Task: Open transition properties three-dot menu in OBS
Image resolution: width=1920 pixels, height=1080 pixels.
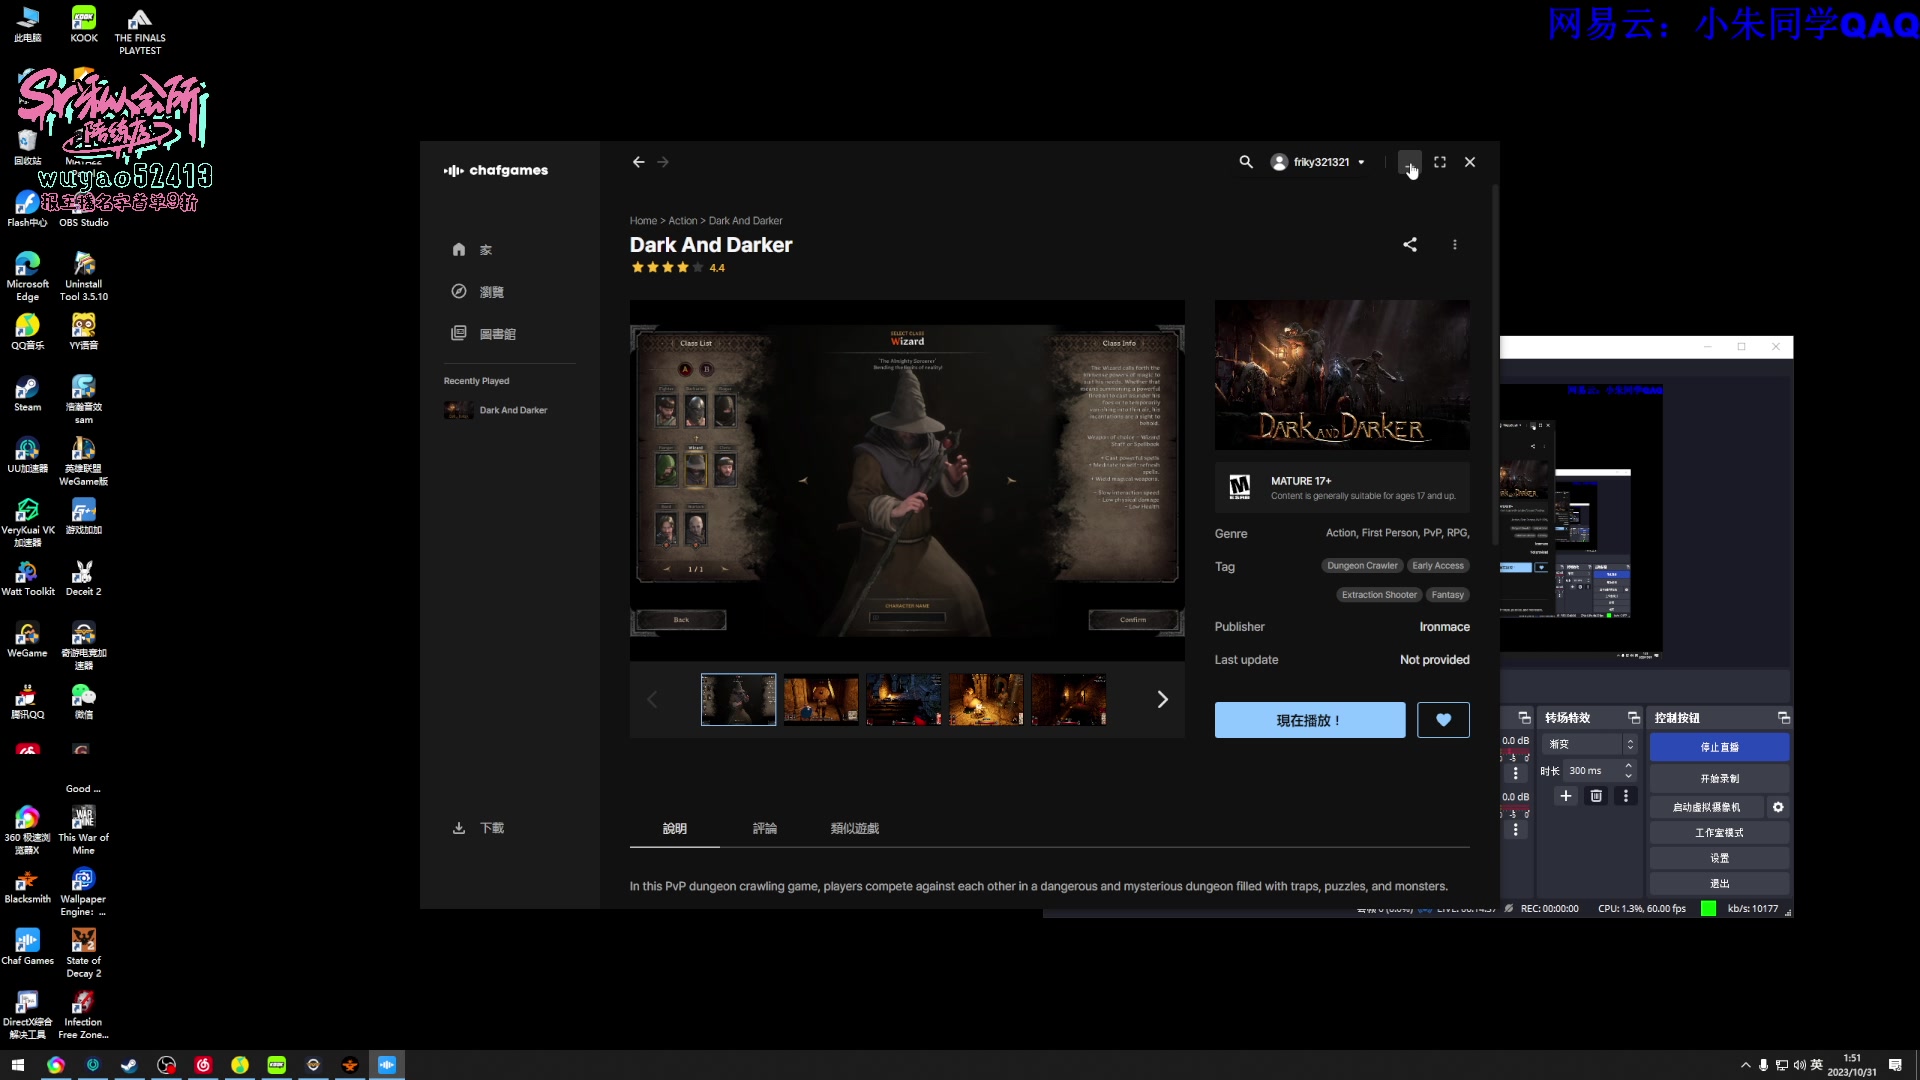Action: tap(1626, 796)
